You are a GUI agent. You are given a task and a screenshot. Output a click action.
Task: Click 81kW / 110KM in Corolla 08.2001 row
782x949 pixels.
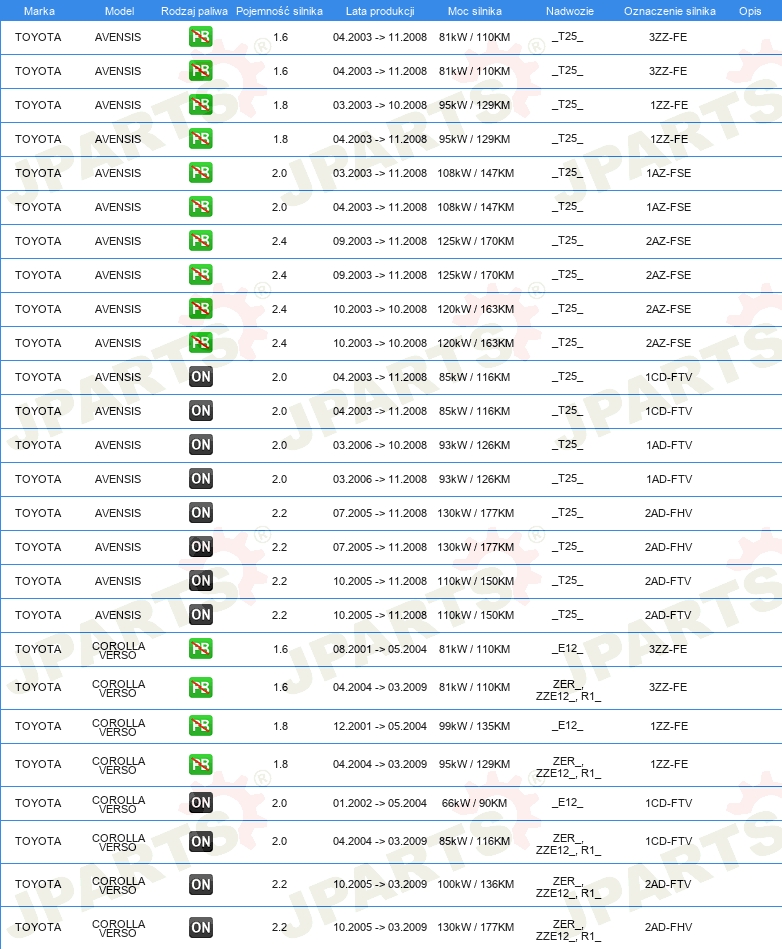click(475, 649)
